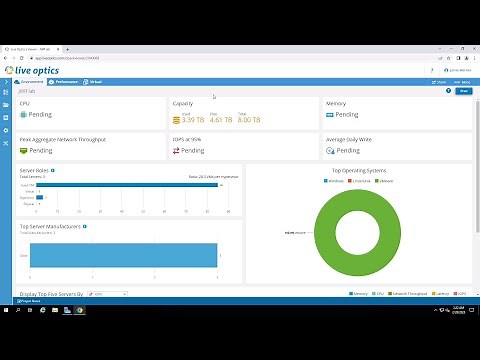Click the Guest VM bar in Server Roles
The image size is (480, 360).
(x=127, y=185)
